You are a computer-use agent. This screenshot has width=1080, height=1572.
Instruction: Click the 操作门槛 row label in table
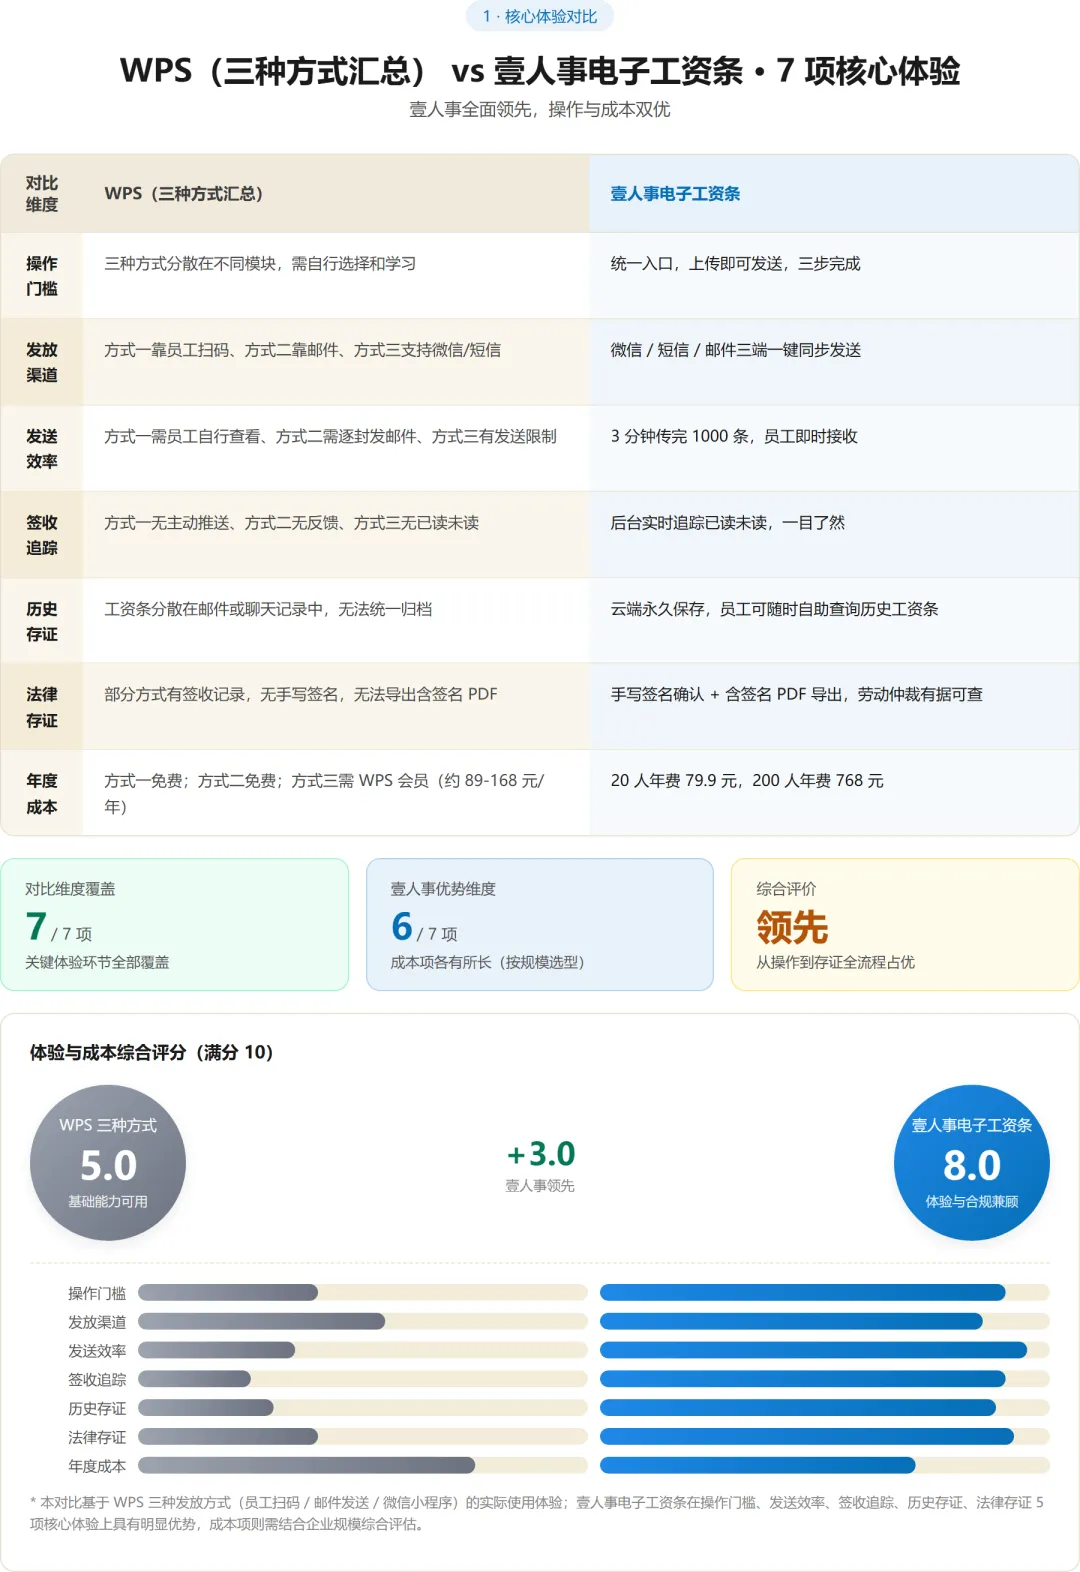42,276
